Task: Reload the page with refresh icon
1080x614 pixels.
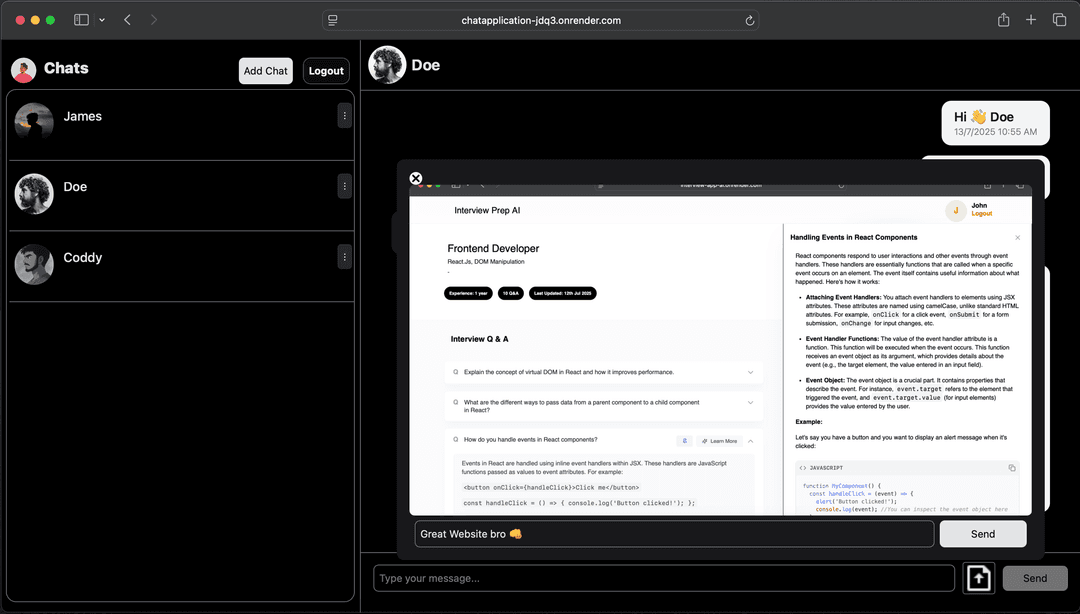Action: pyautogui.click(x=749, y=20)
